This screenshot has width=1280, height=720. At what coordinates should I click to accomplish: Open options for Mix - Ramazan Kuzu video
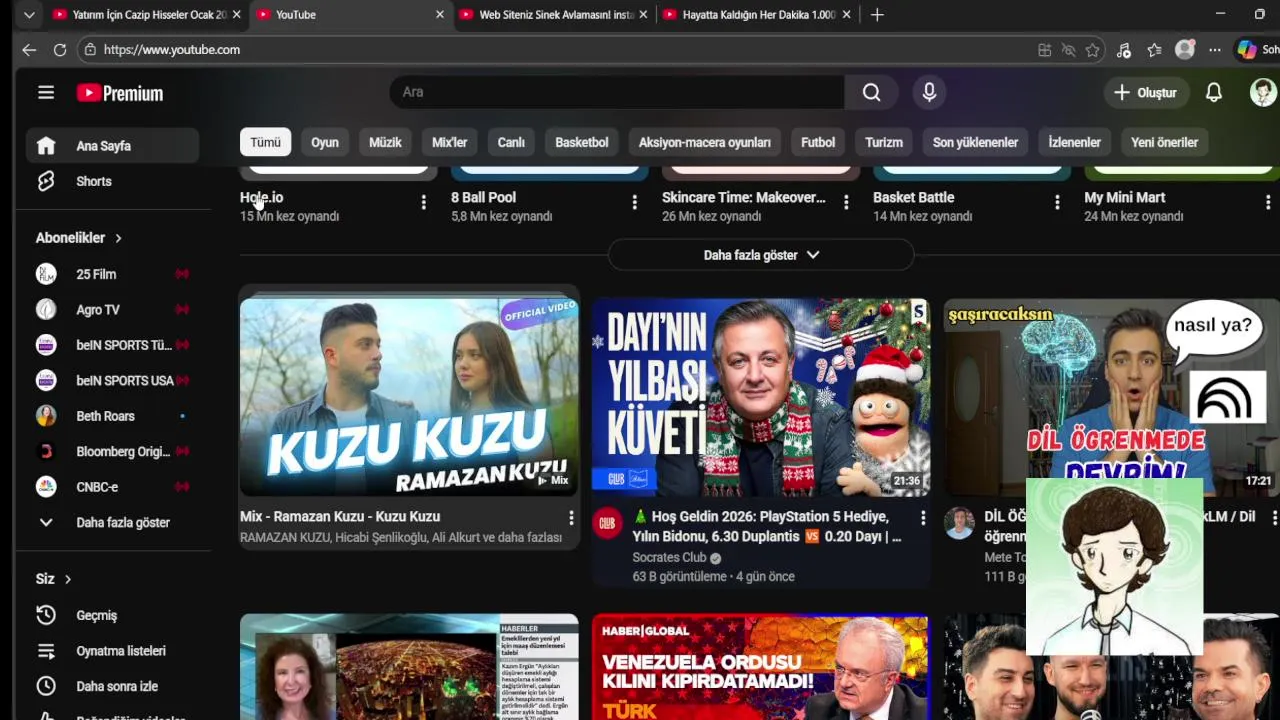point(571,518)
